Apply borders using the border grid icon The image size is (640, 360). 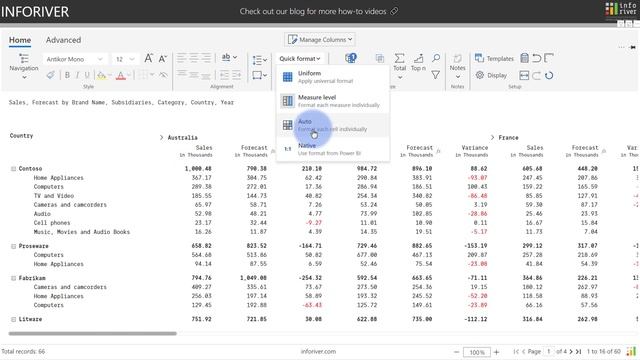pos(142,75)
